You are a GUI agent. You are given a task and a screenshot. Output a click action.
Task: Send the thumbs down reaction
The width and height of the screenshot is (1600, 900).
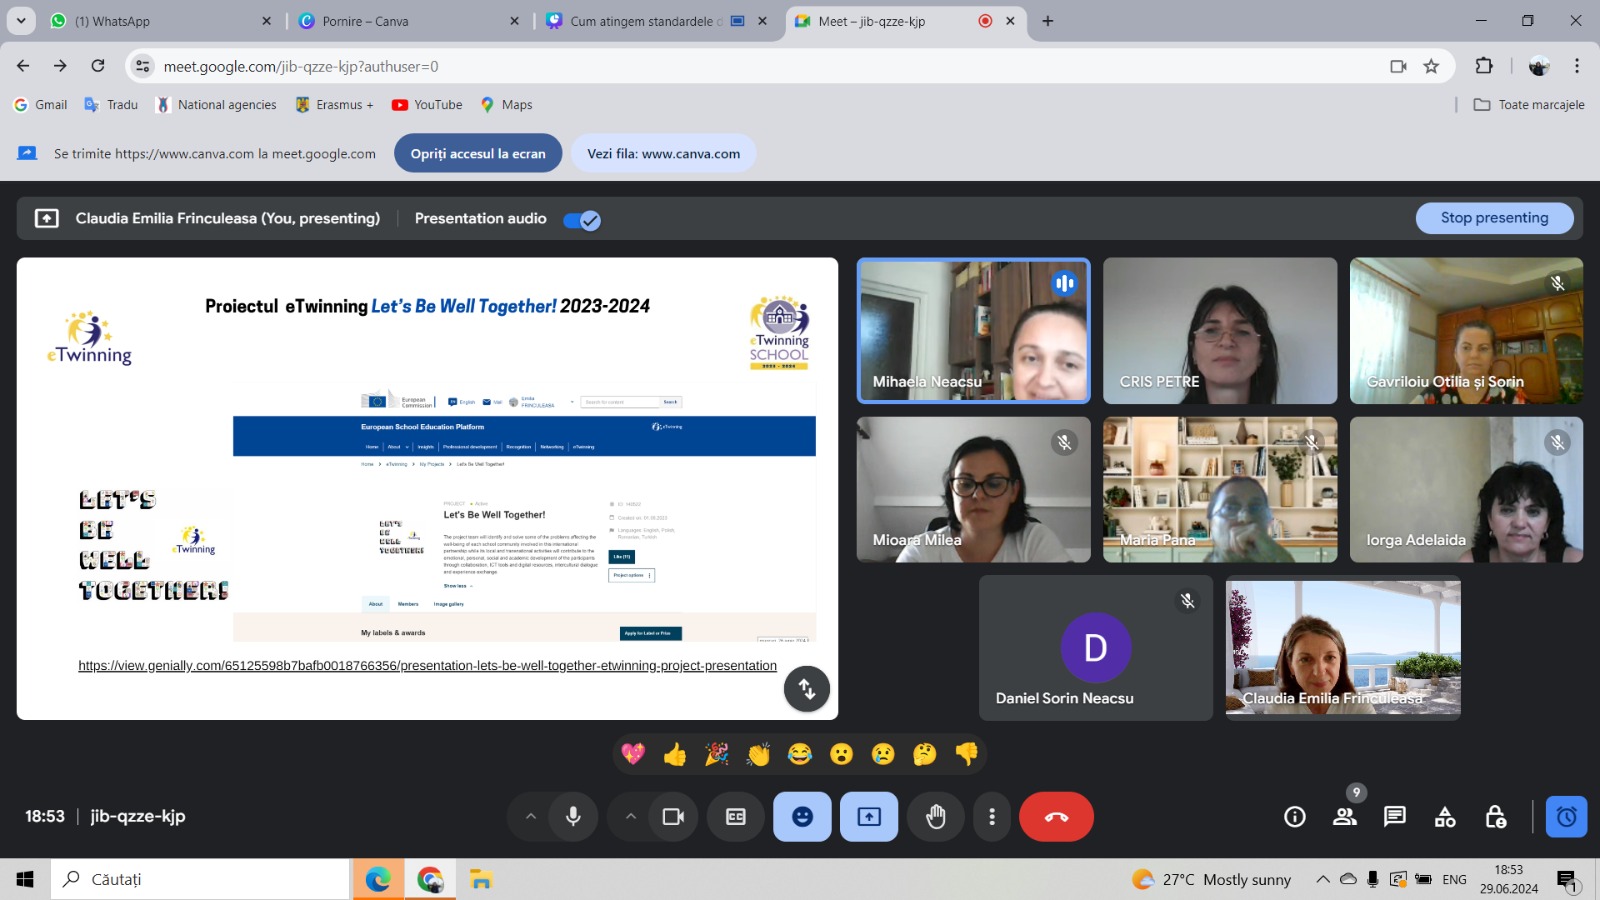pos(967,754)
